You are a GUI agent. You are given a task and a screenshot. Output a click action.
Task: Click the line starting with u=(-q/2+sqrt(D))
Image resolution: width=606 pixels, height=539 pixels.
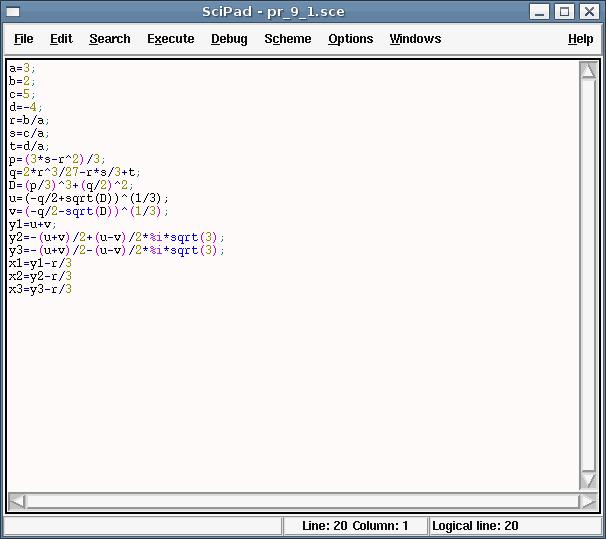coord(89,198)
